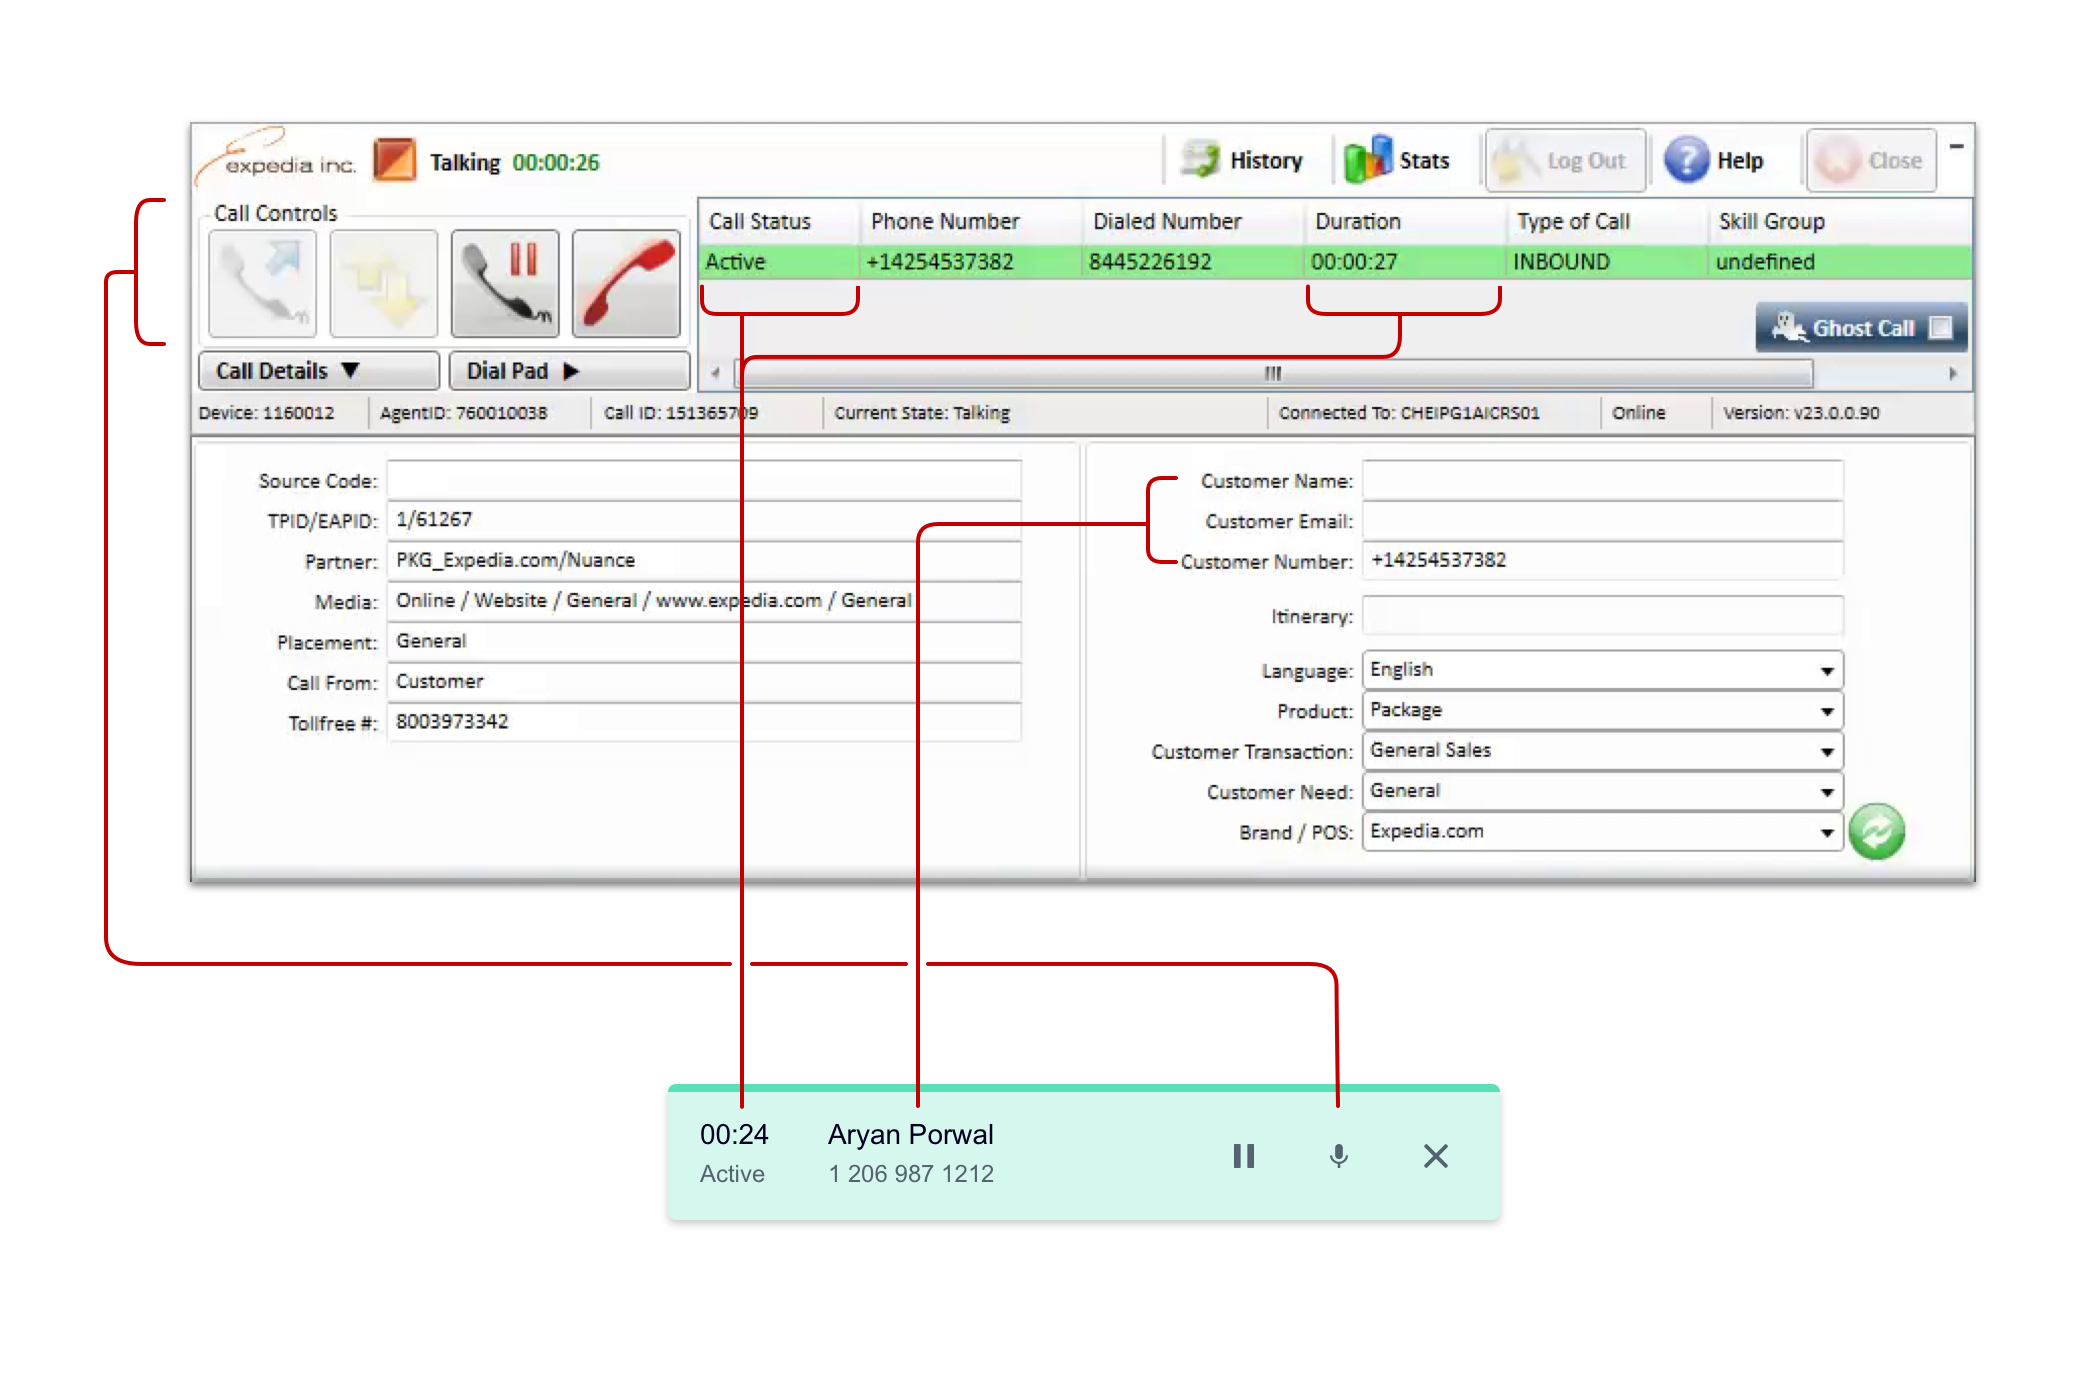
Task: Click the AgentID: 760010038 status entry
Action: (x=463, y=413)
